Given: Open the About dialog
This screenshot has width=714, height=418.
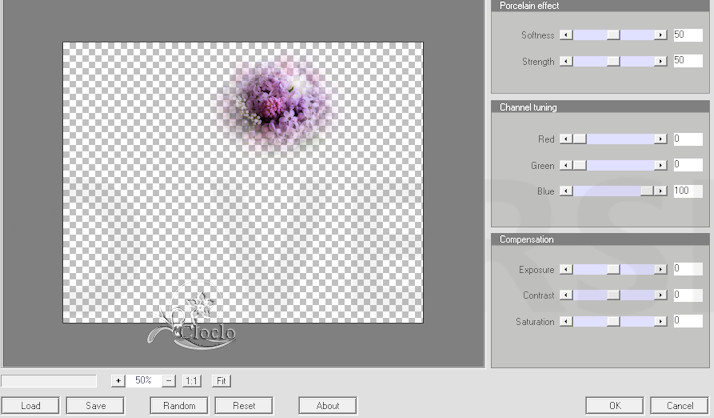Looking at the screenshot, I should pos(327,405).
